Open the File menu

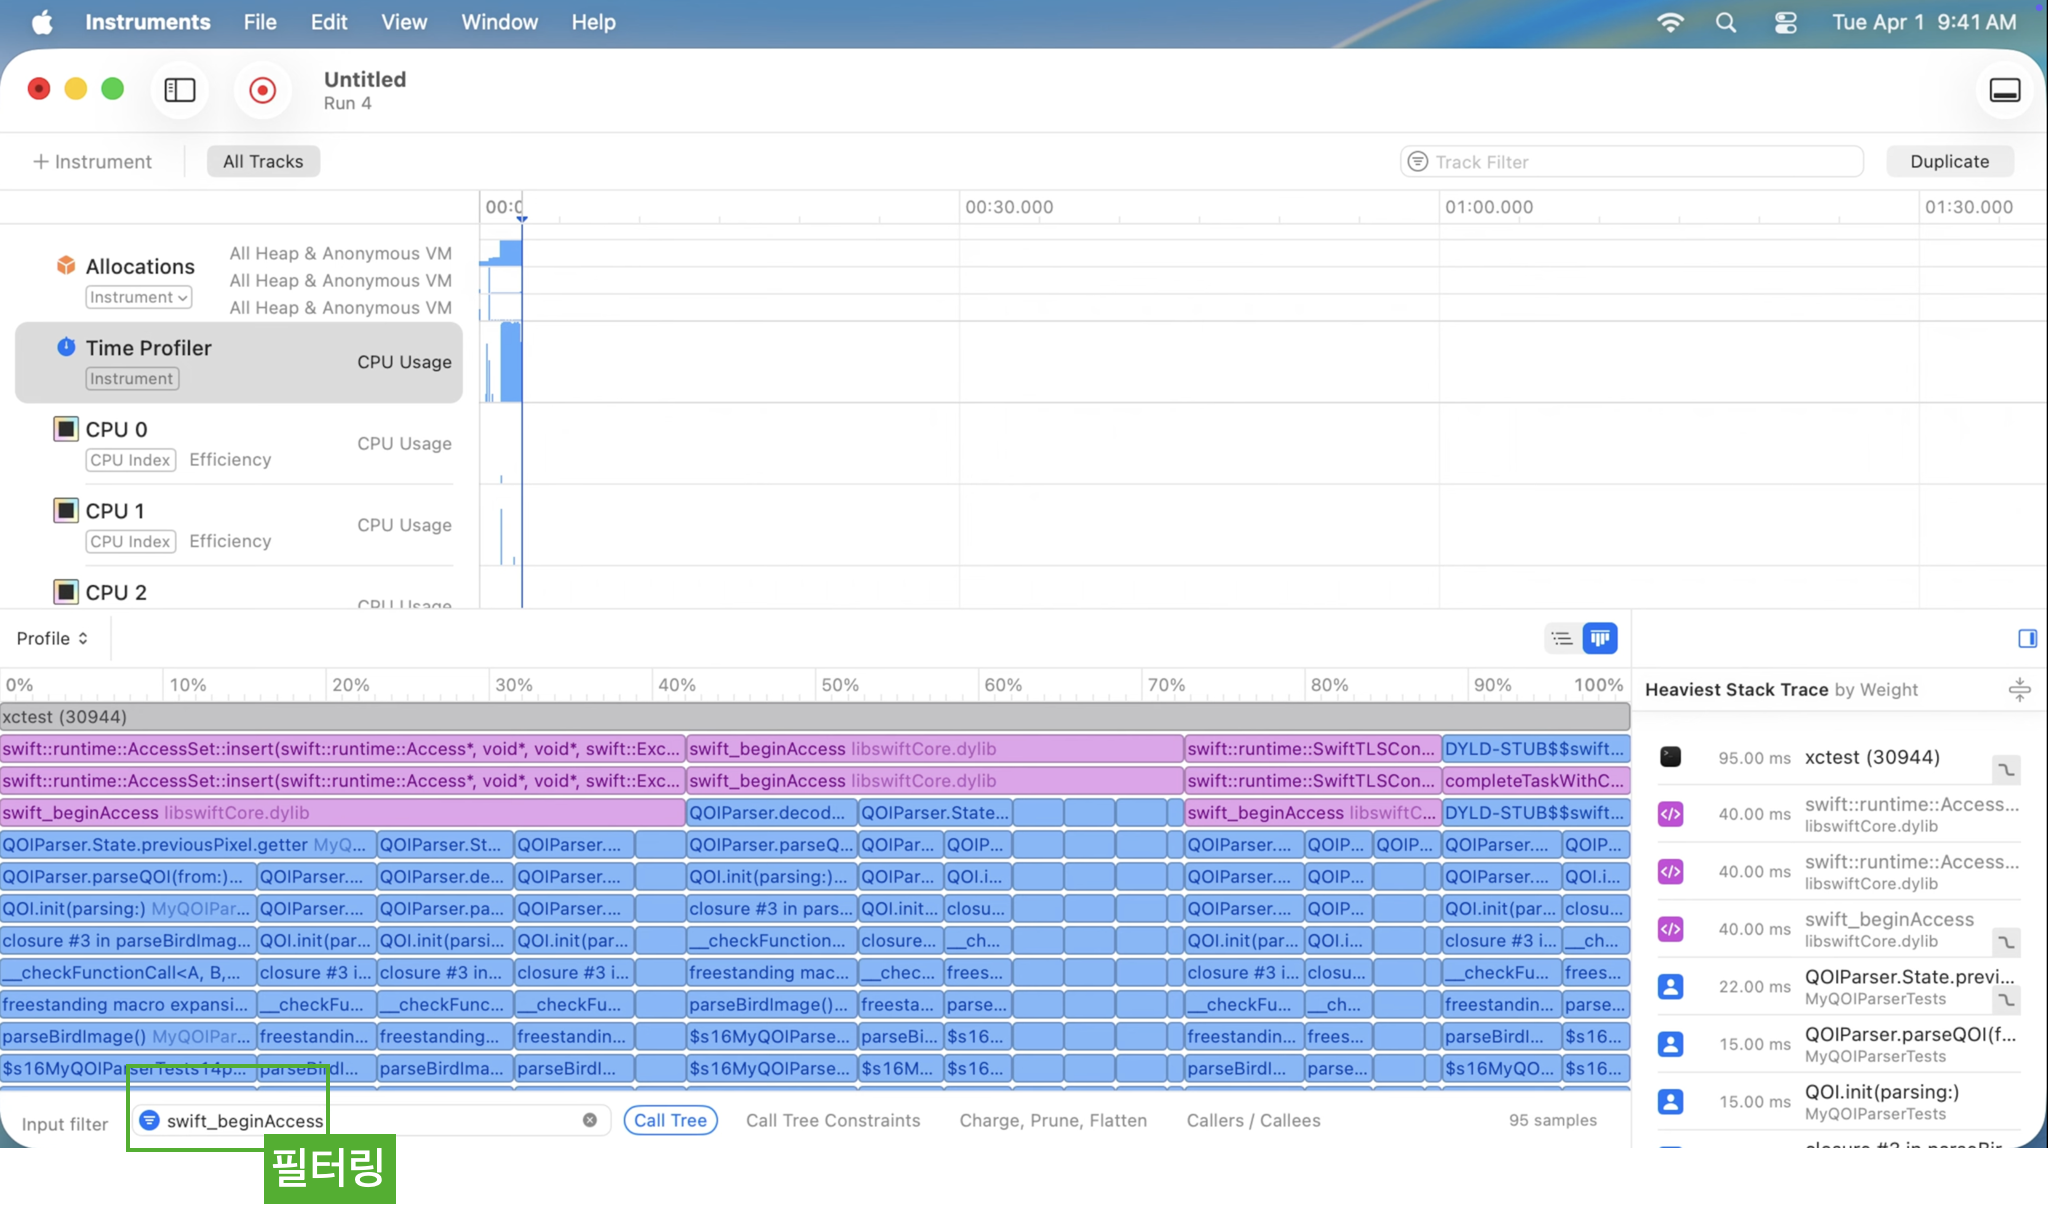click(x=260, y=22)
